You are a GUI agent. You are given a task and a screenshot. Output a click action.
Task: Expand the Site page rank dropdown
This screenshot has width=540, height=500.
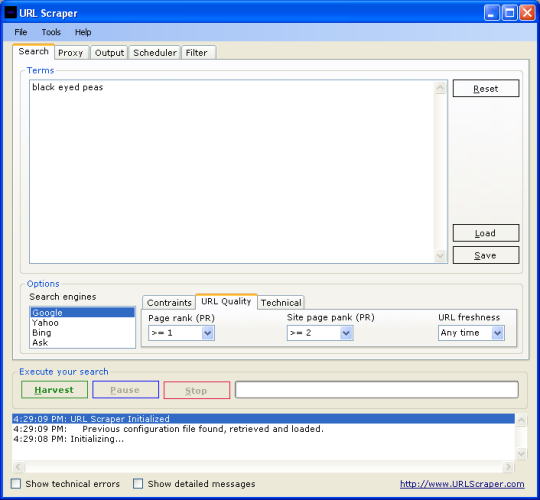click(x=346, y=333)
